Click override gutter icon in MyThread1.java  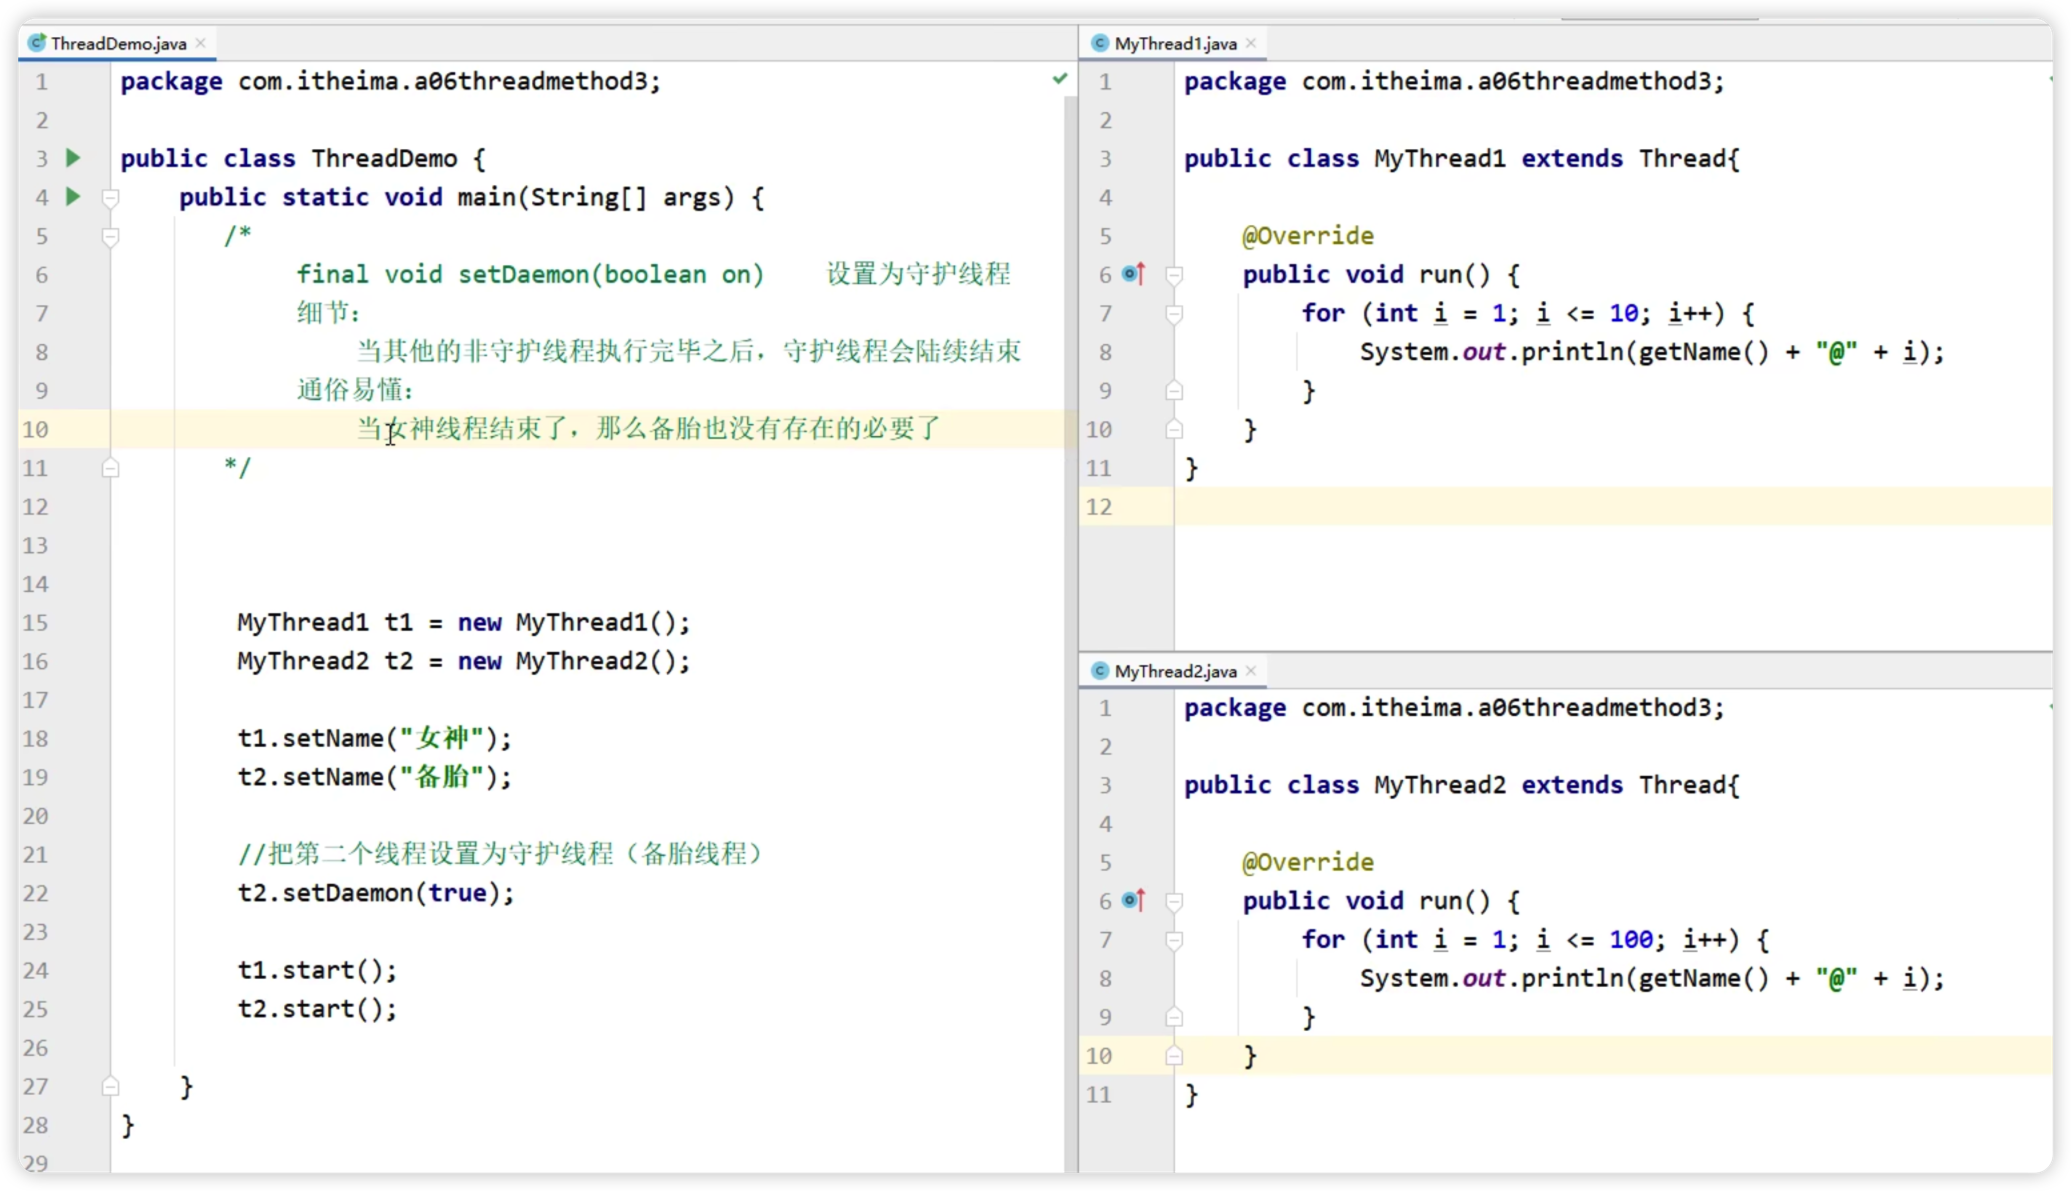(1134, 274)
